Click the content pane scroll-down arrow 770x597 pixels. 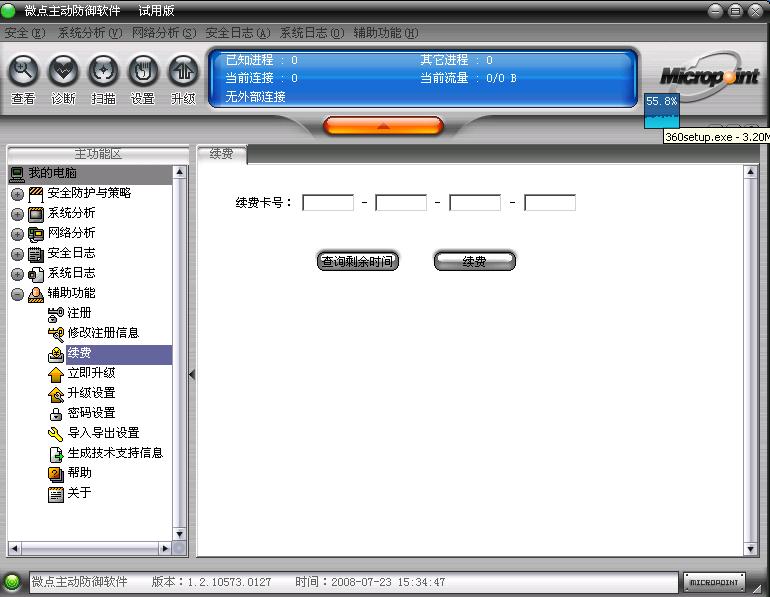pyautogui.click(x=750, y=549)
